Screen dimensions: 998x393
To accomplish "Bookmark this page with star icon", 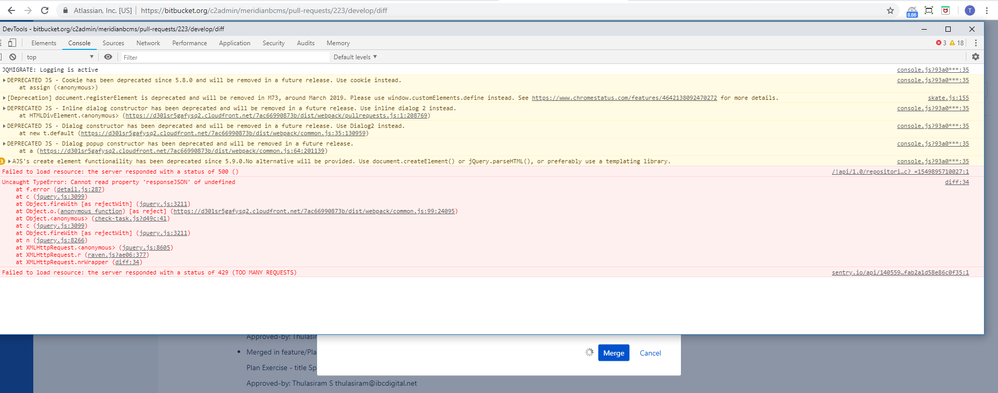I will [890, 11].
